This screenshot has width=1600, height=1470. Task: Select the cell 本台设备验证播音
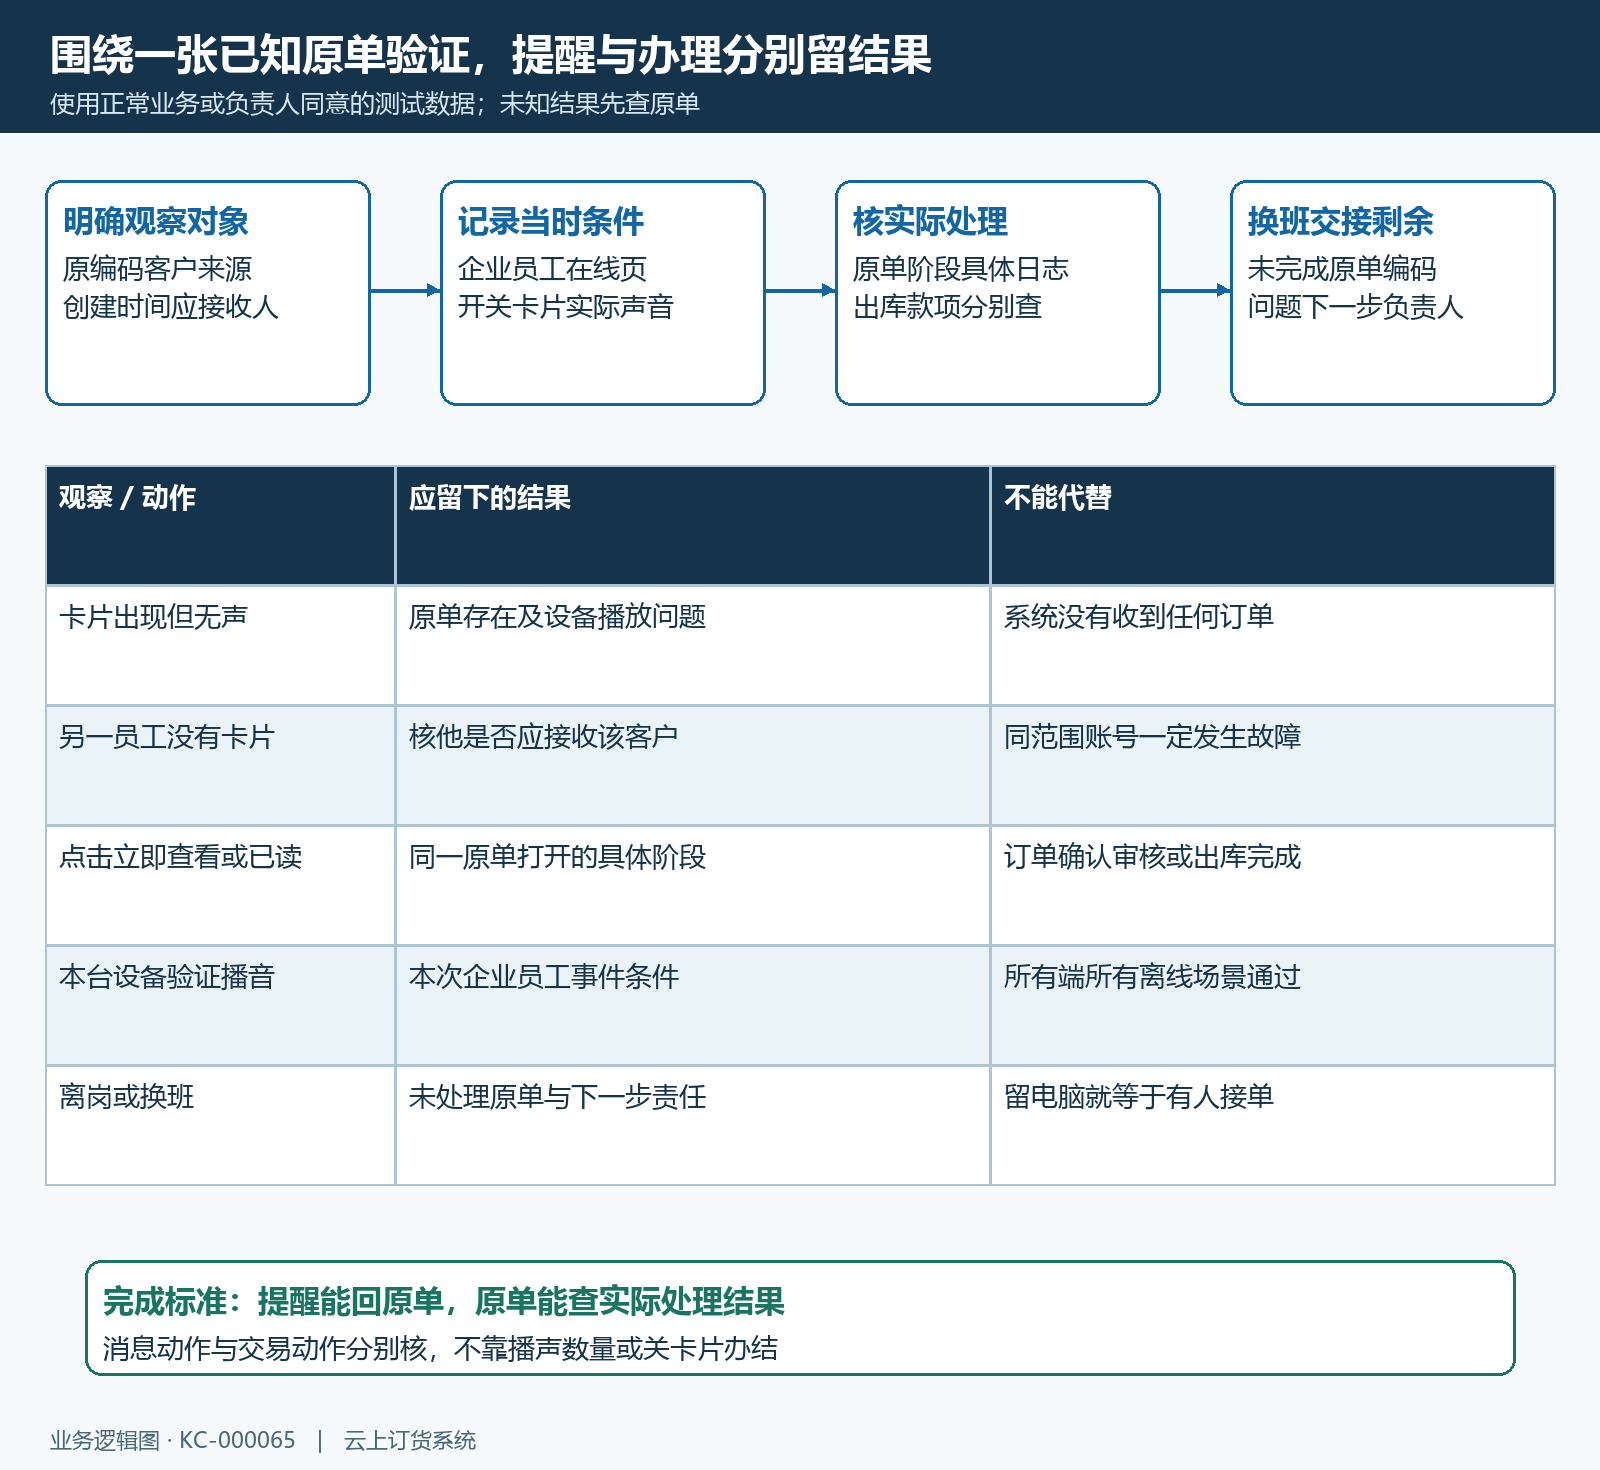coord(220,1005)
